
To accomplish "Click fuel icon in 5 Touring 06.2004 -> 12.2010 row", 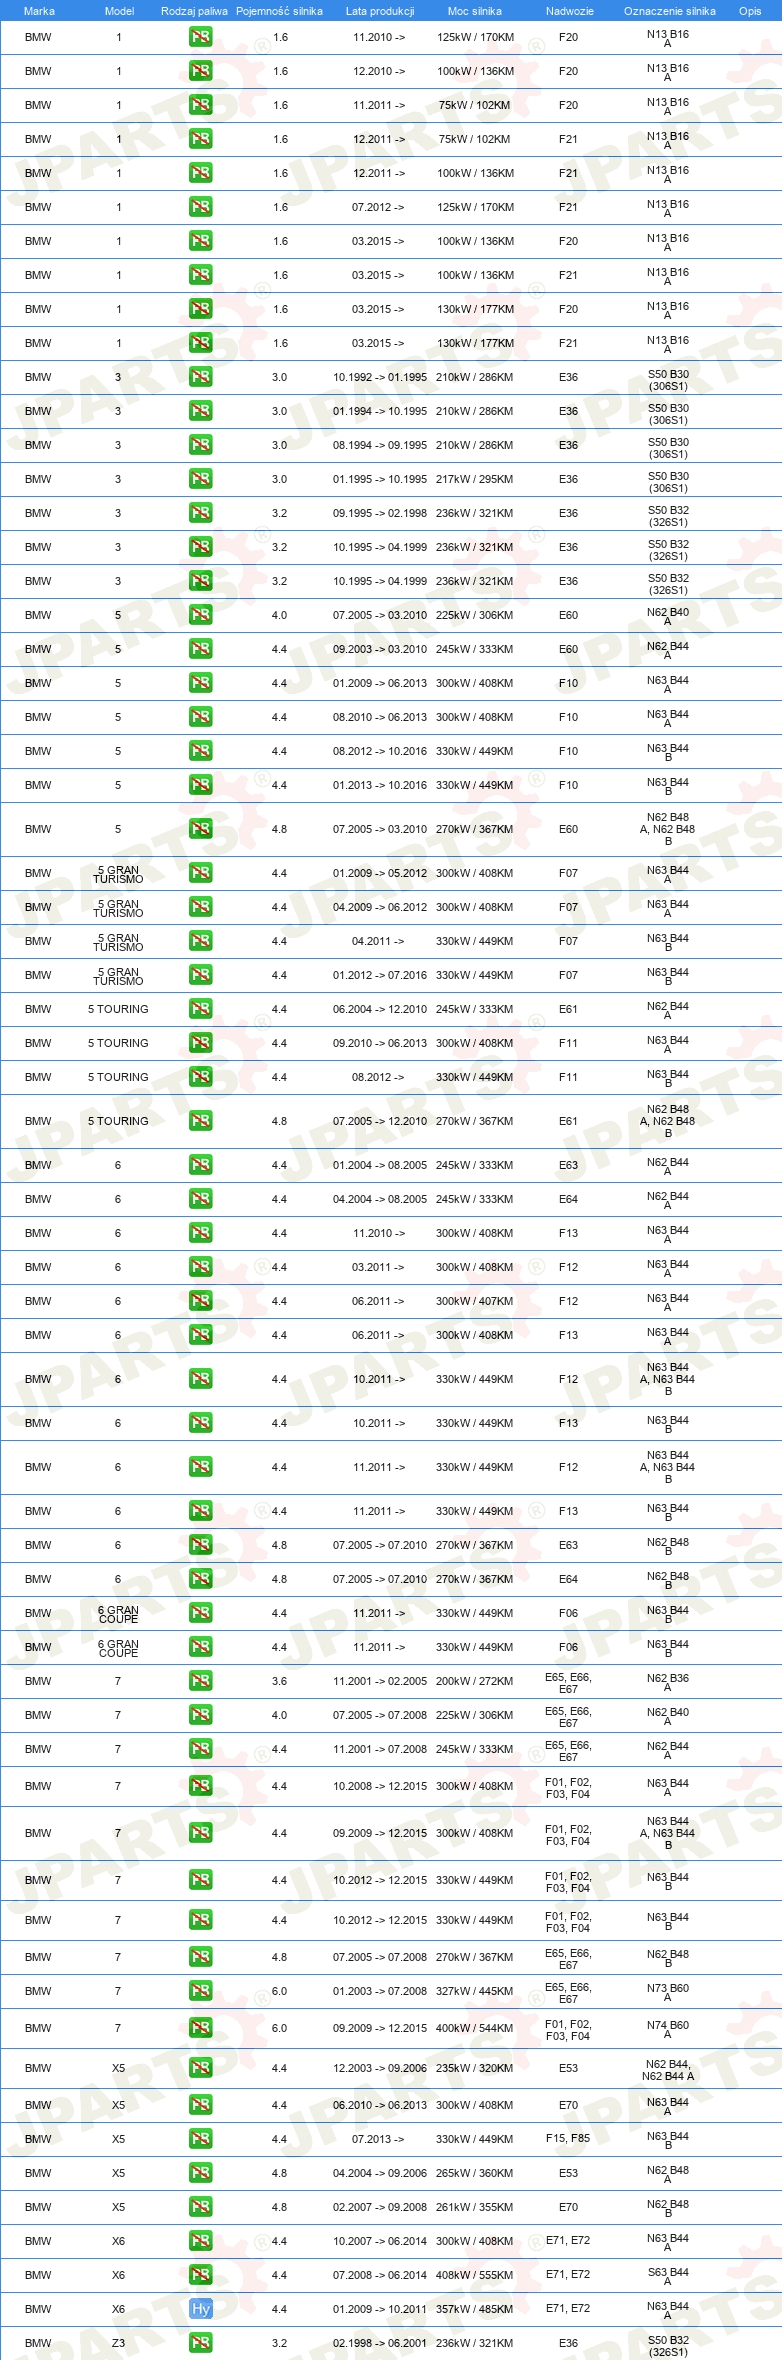I will point(201,1009).
